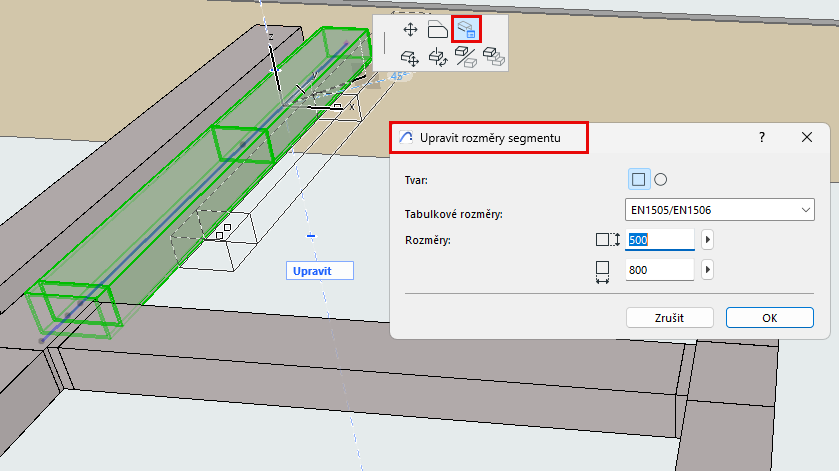This screenshot has height=471, width=839.
Task: Select circular shape option for Tvar
Action: coord(661,180)
